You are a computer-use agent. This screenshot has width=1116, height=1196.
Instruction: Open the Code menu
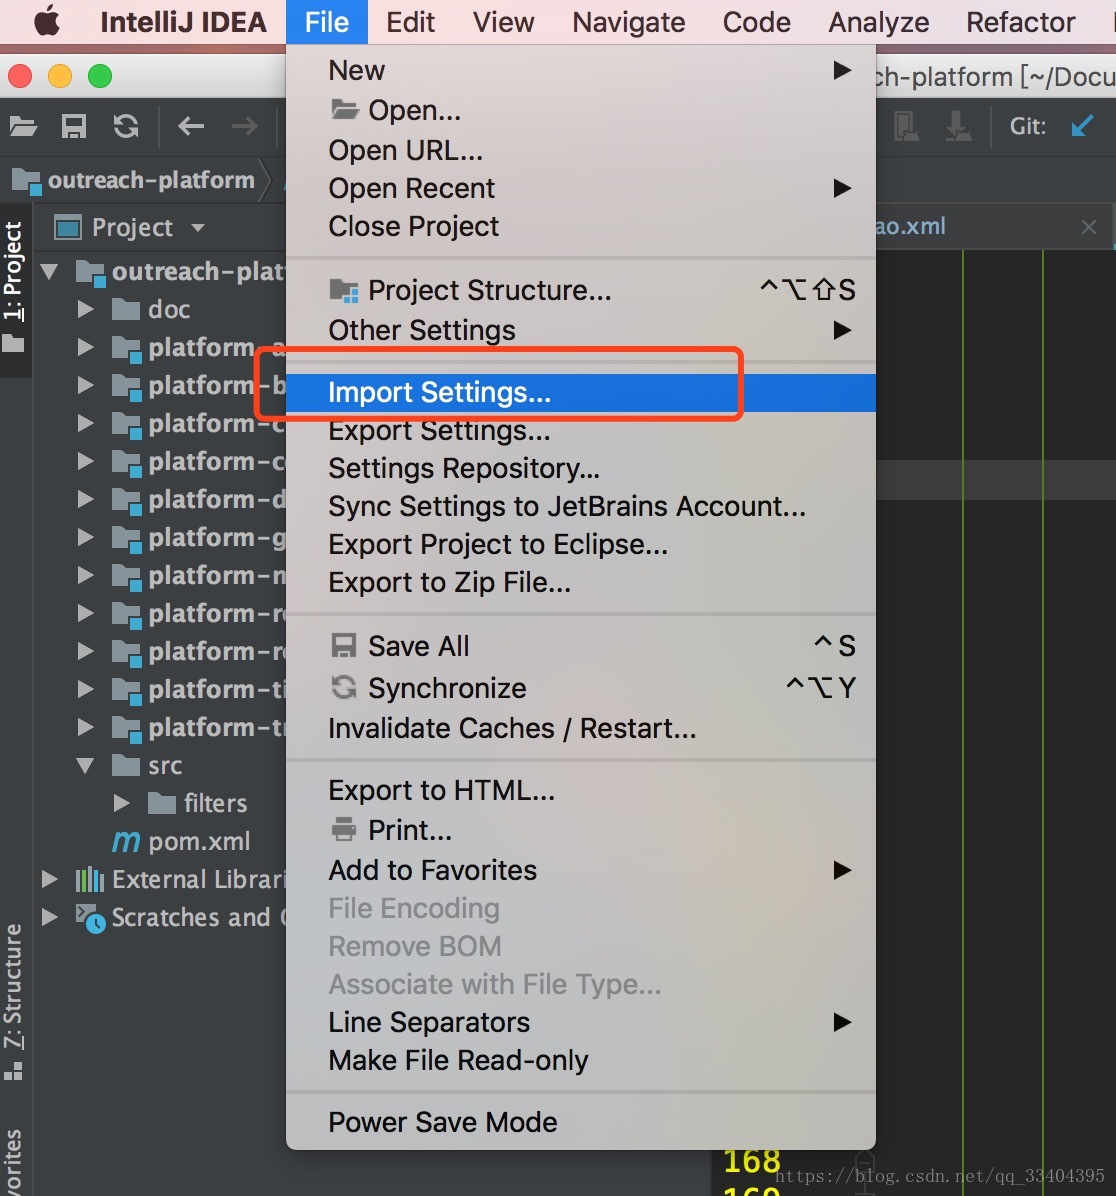click(757, 22)
